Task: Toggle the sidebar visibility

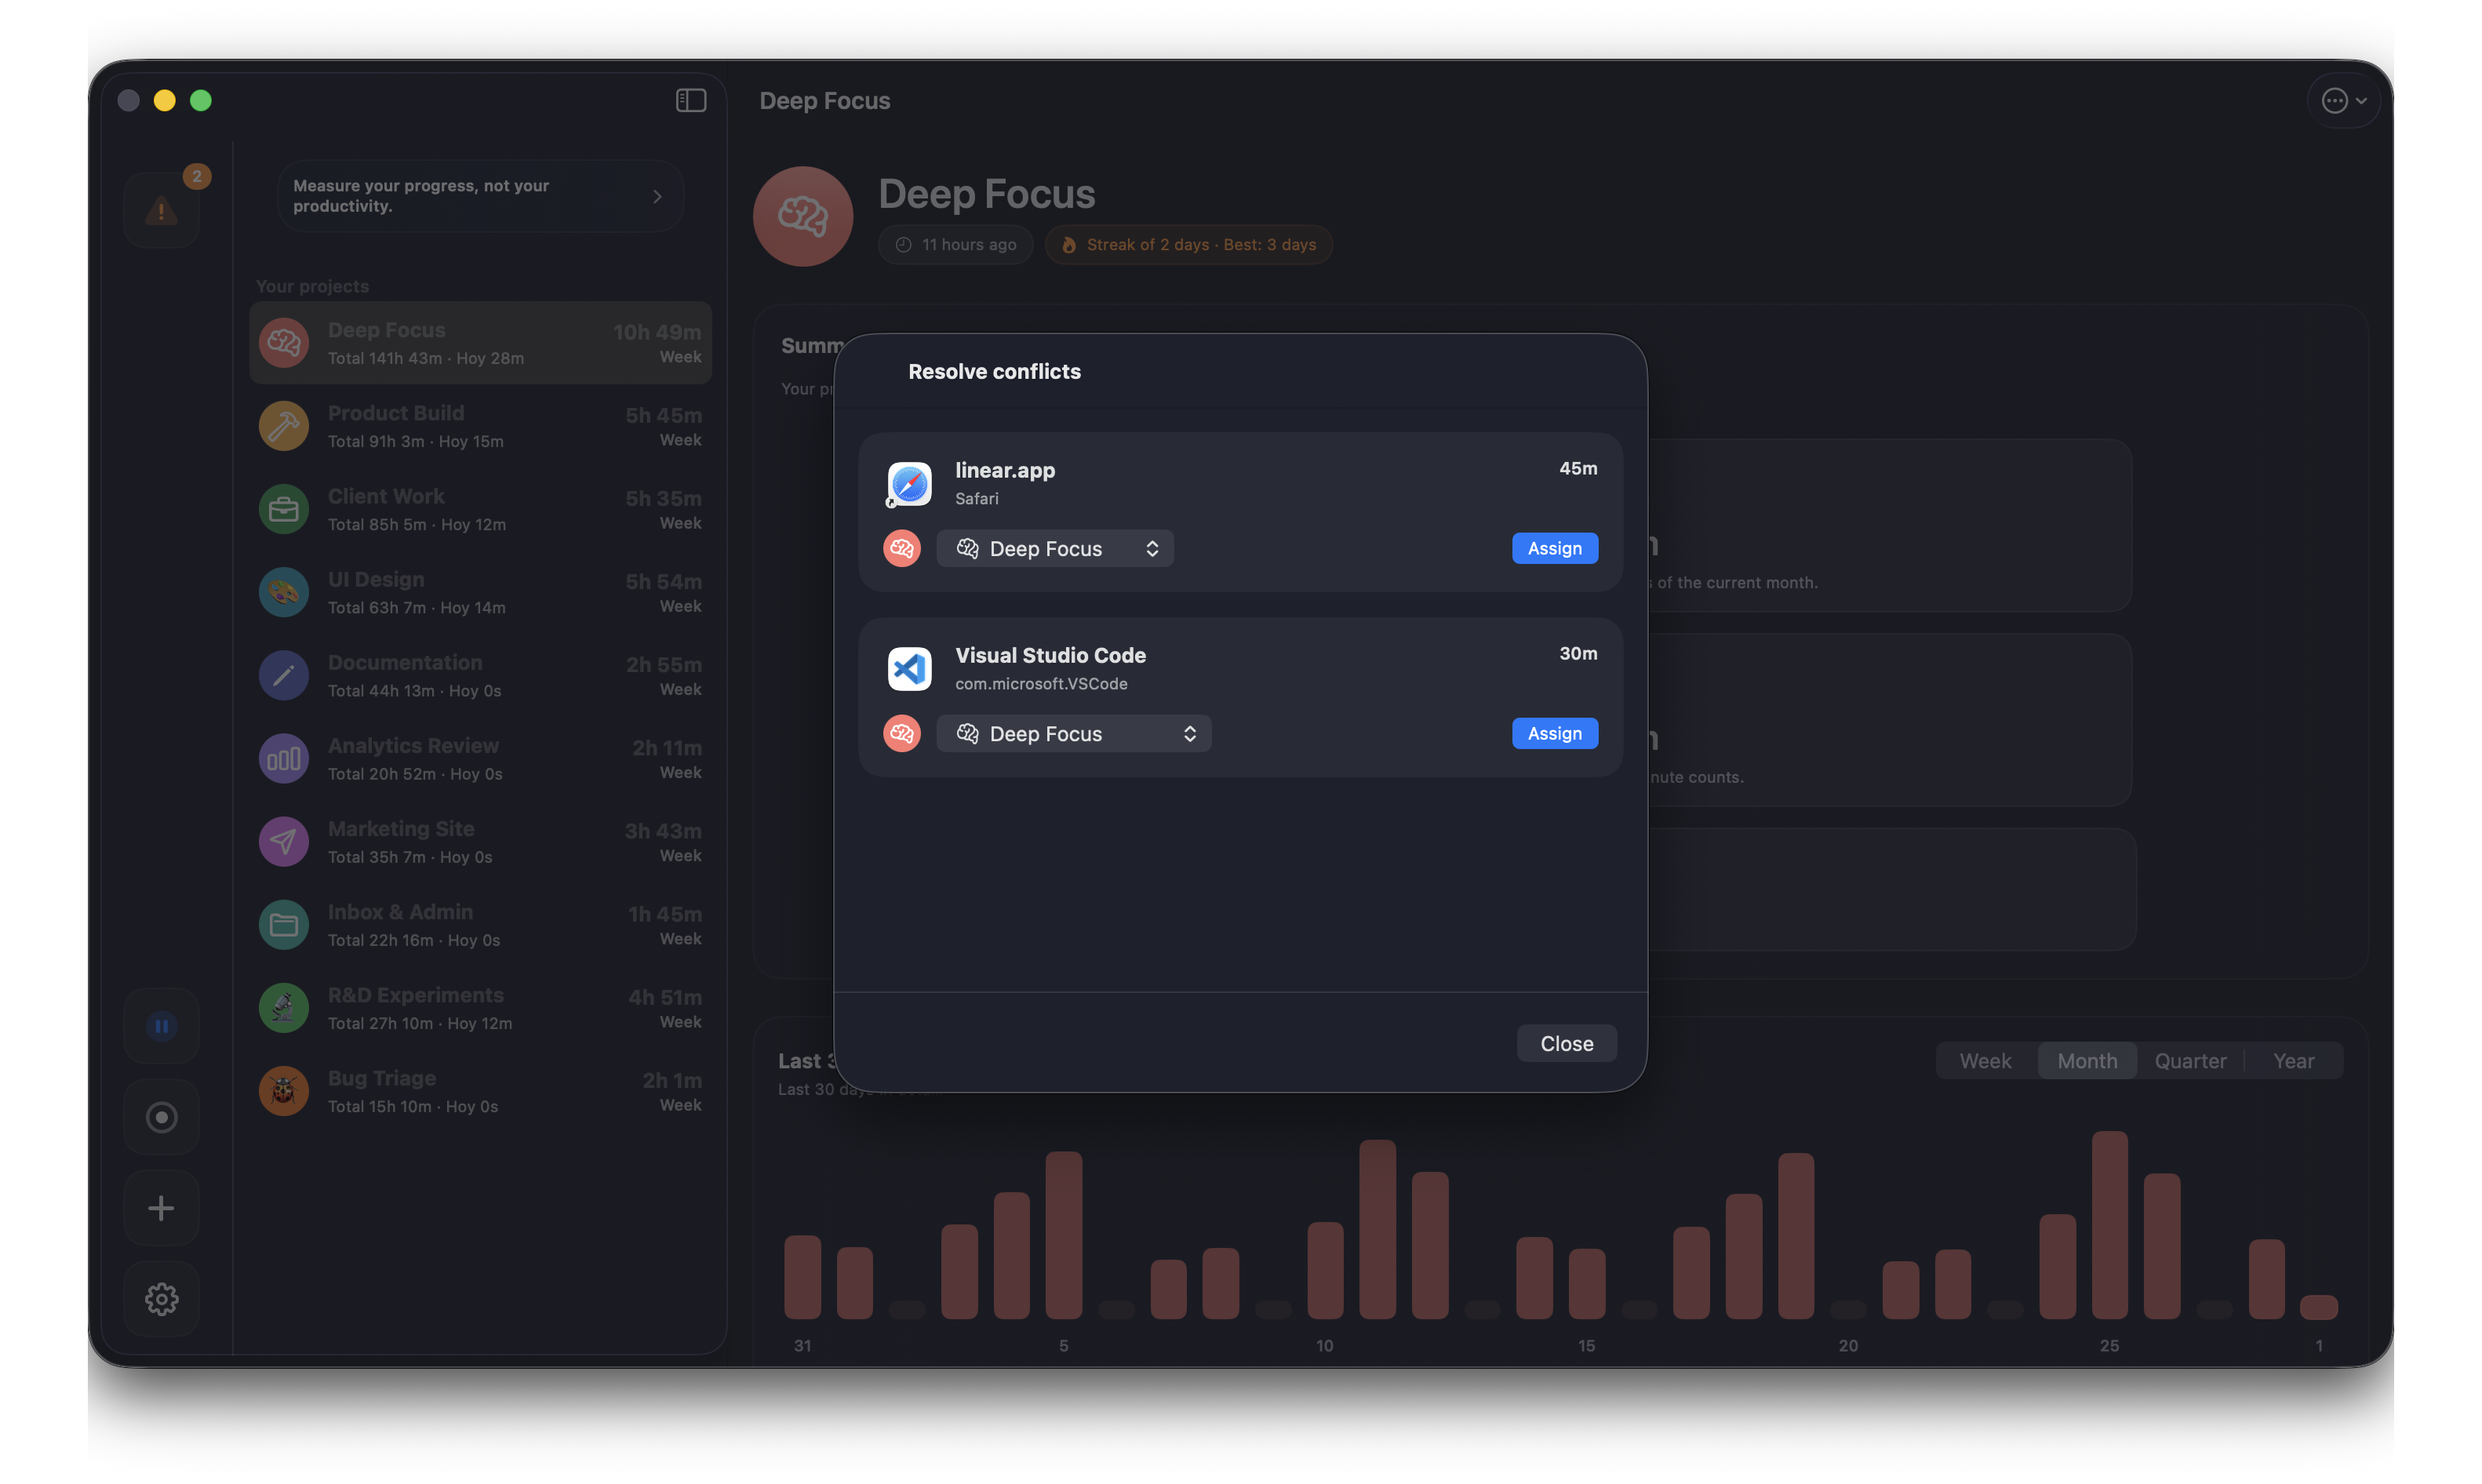Action: tap(690, 100)
